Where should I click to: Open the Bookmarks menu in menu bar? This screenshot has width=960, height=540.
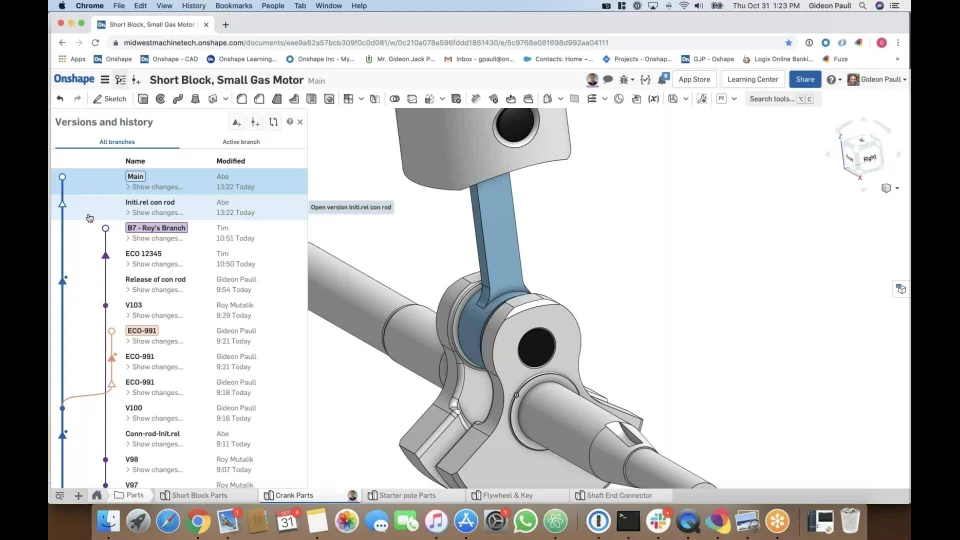(233, 6)
